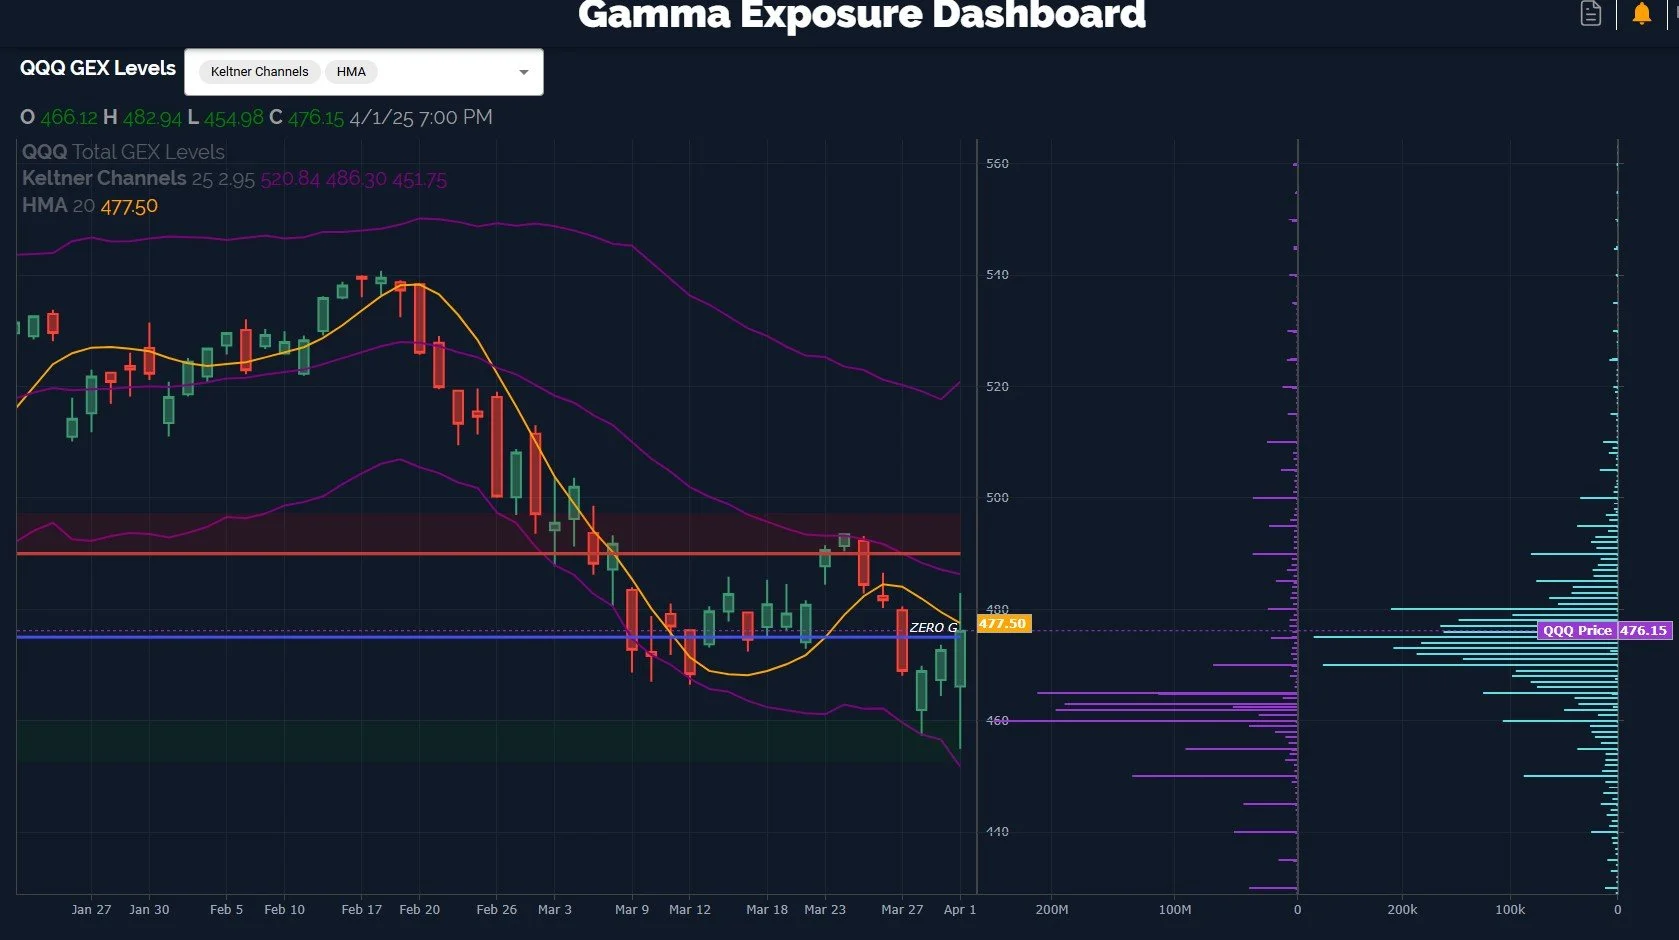
Task: Click the 500 price axis label
Action: pyautogui.click(x=997, y=497)
